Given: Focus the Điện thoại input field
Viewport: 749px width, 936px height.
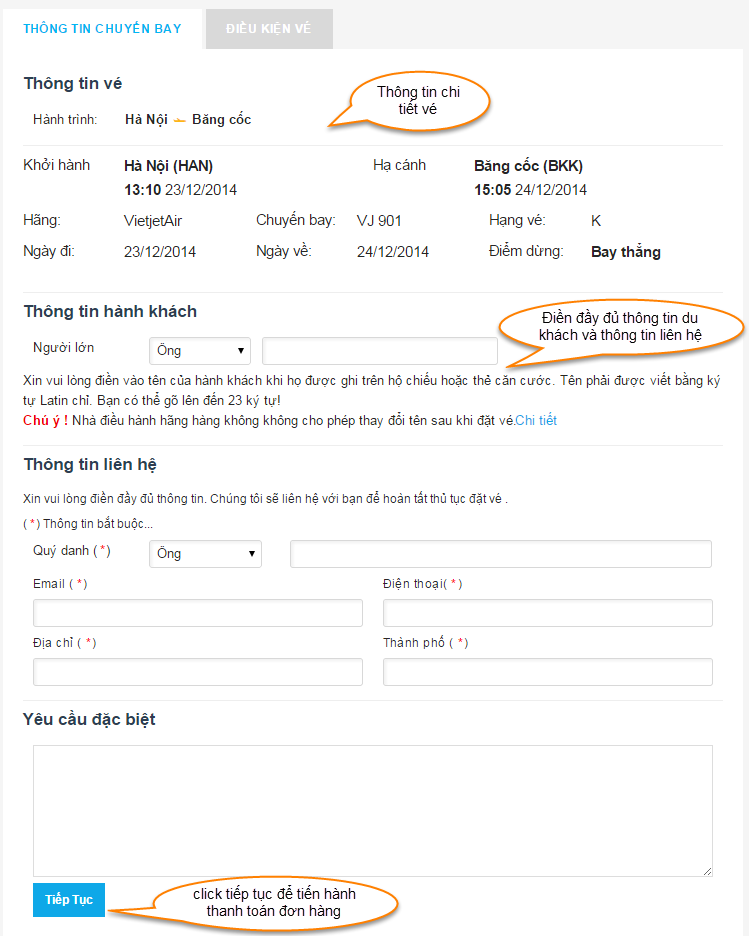Looking at the screenshot, I should (x=548, y=613).
